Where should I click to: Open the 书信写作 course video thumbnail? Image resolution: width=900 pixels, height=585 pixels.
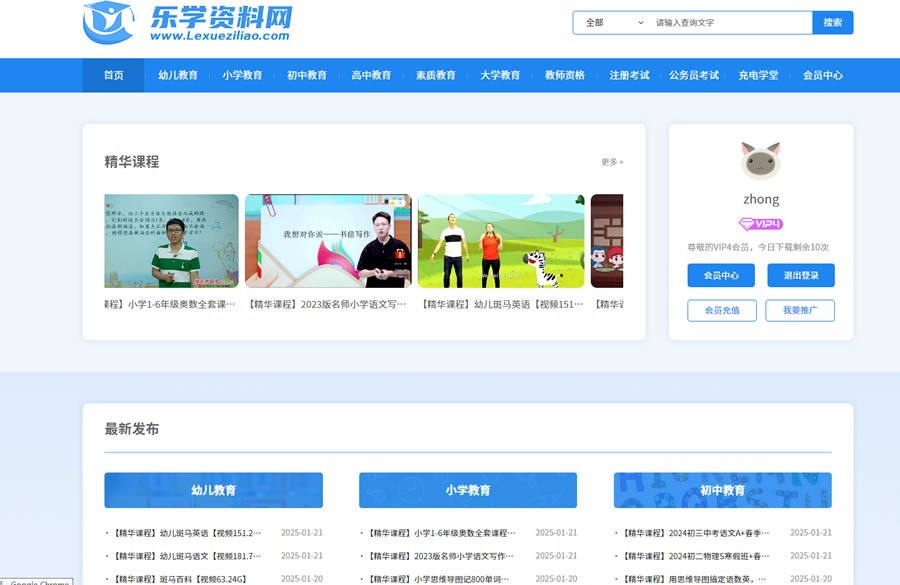328,241
